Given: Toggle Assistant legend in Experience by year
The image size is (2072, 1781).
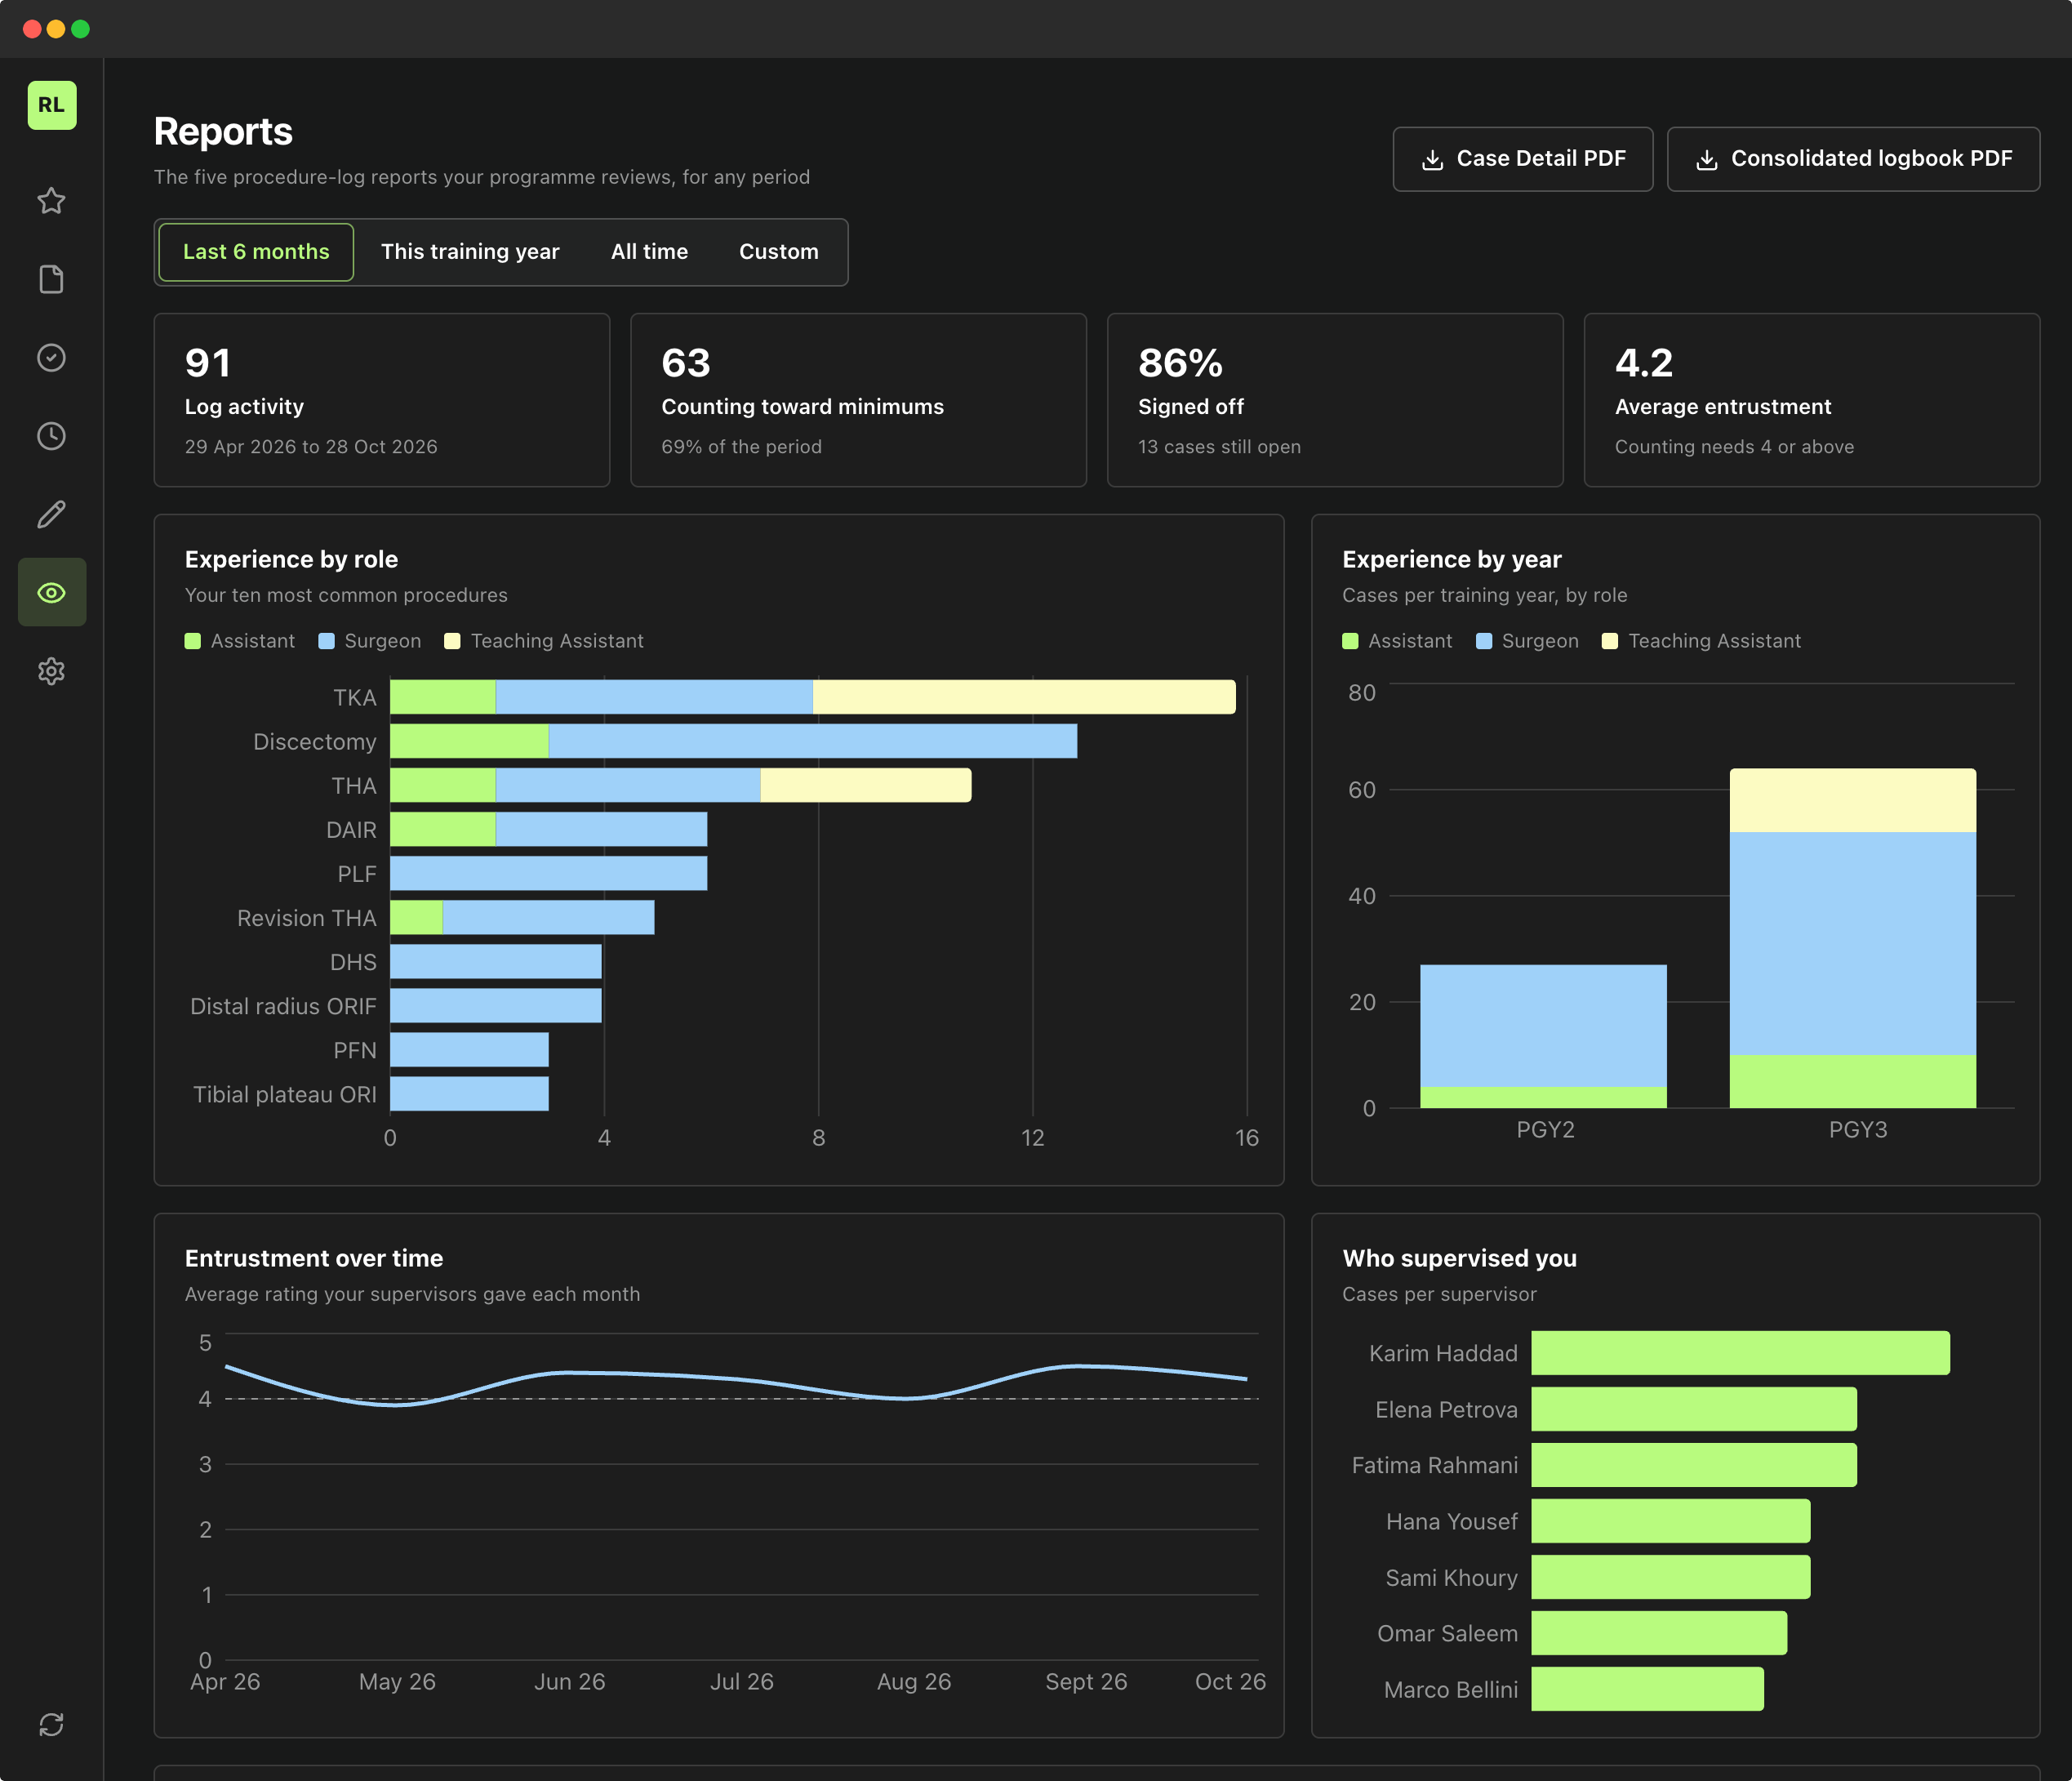Looking at the screenshot, I should [1397, 641].
